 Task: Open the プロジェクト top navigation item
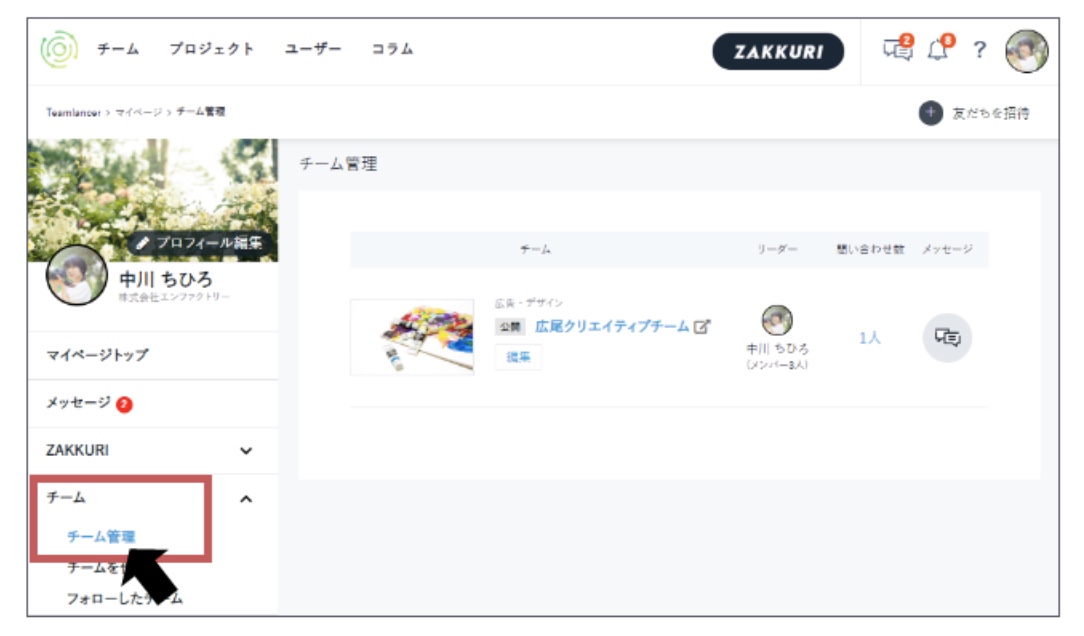pos(212,49)
